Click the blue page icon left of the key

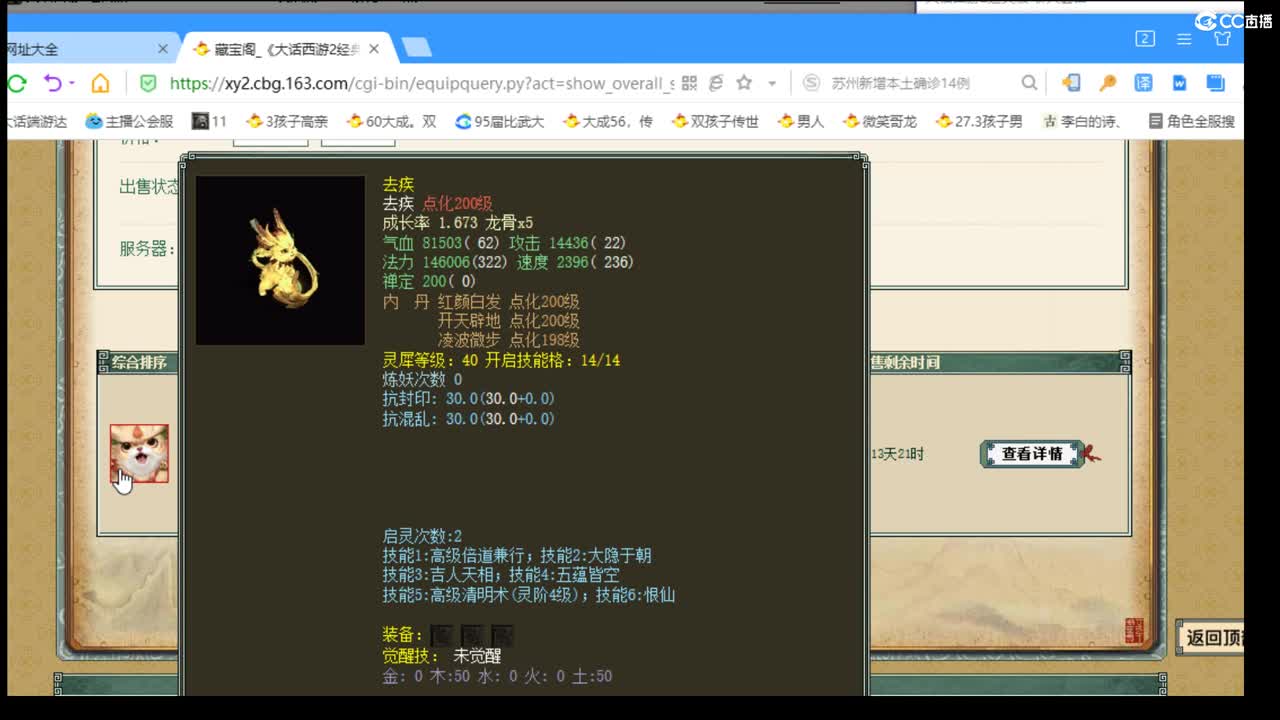click(x=1071, y=83)
